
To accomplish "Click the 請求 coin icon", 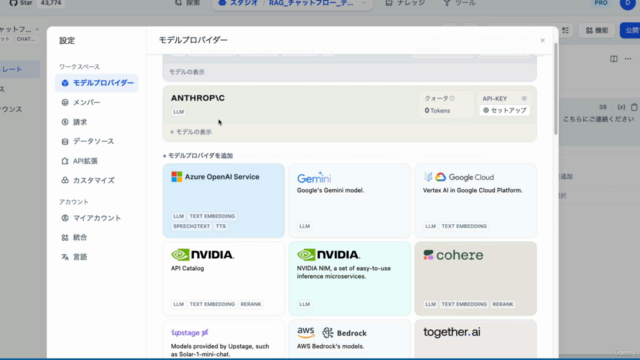I will [65, 122].
